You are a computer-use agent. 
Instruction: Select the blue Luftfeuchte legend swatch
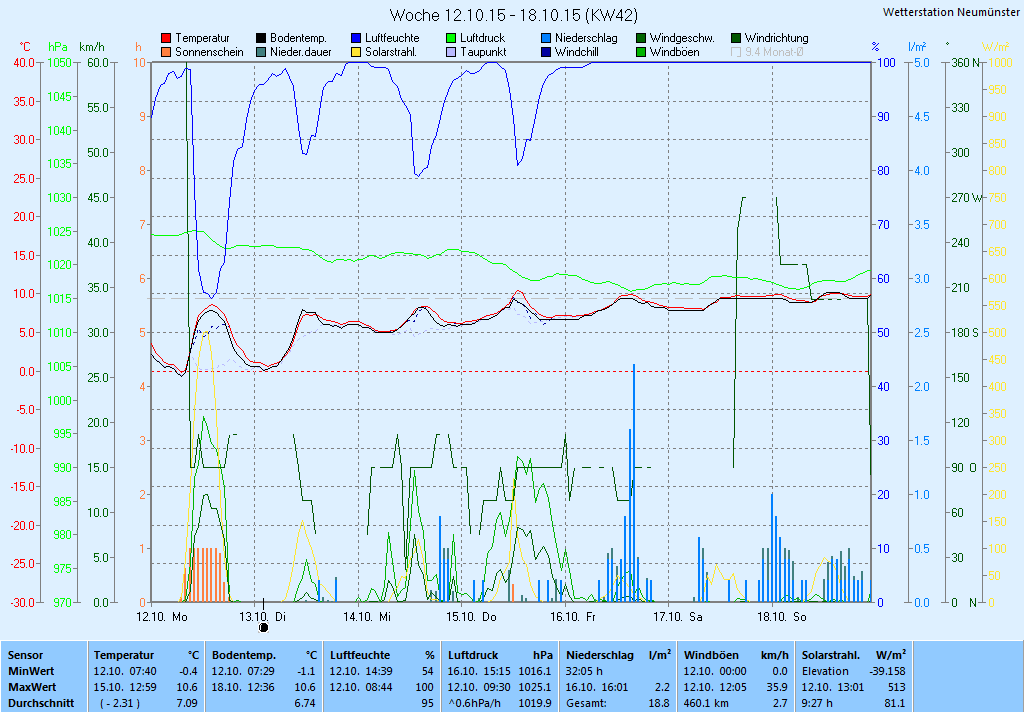pos(355,39)
